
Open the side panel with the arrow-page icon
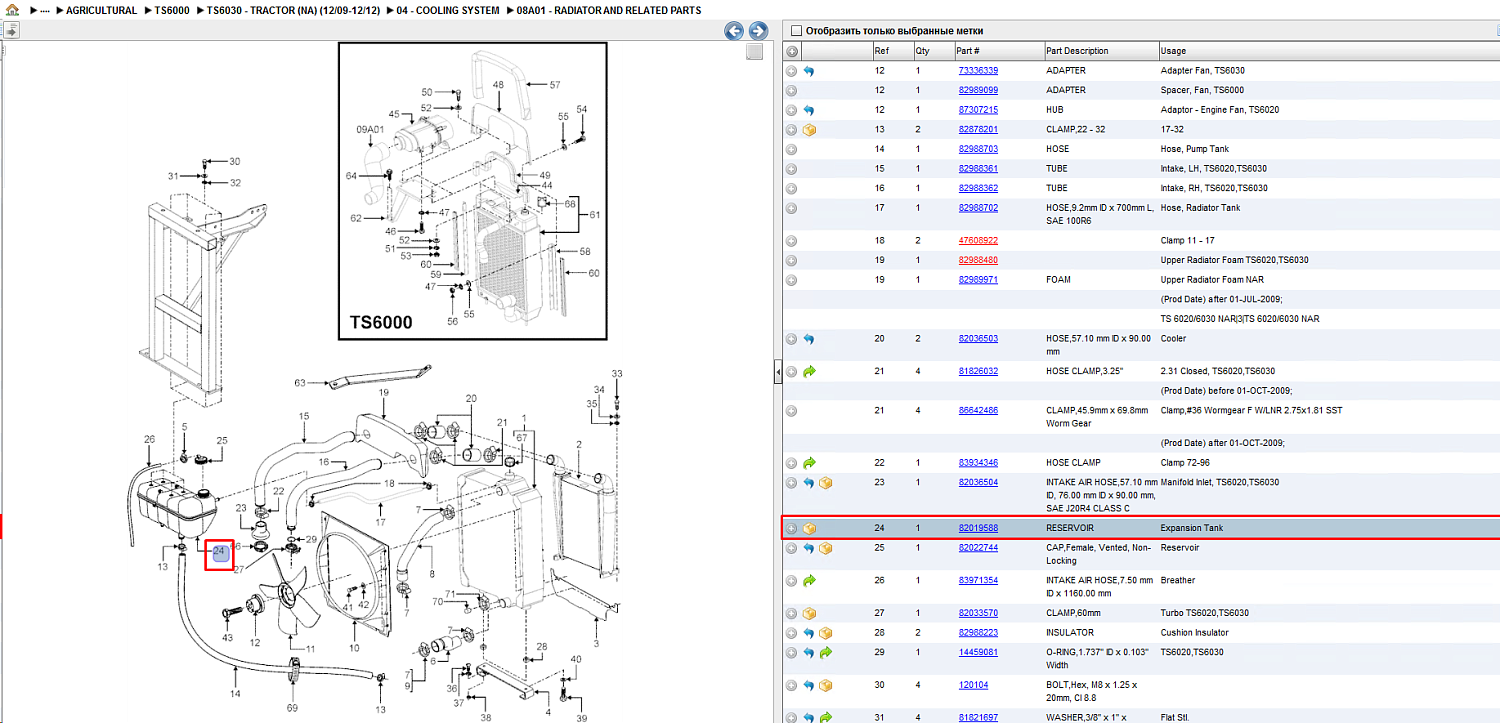coord(12,31)
